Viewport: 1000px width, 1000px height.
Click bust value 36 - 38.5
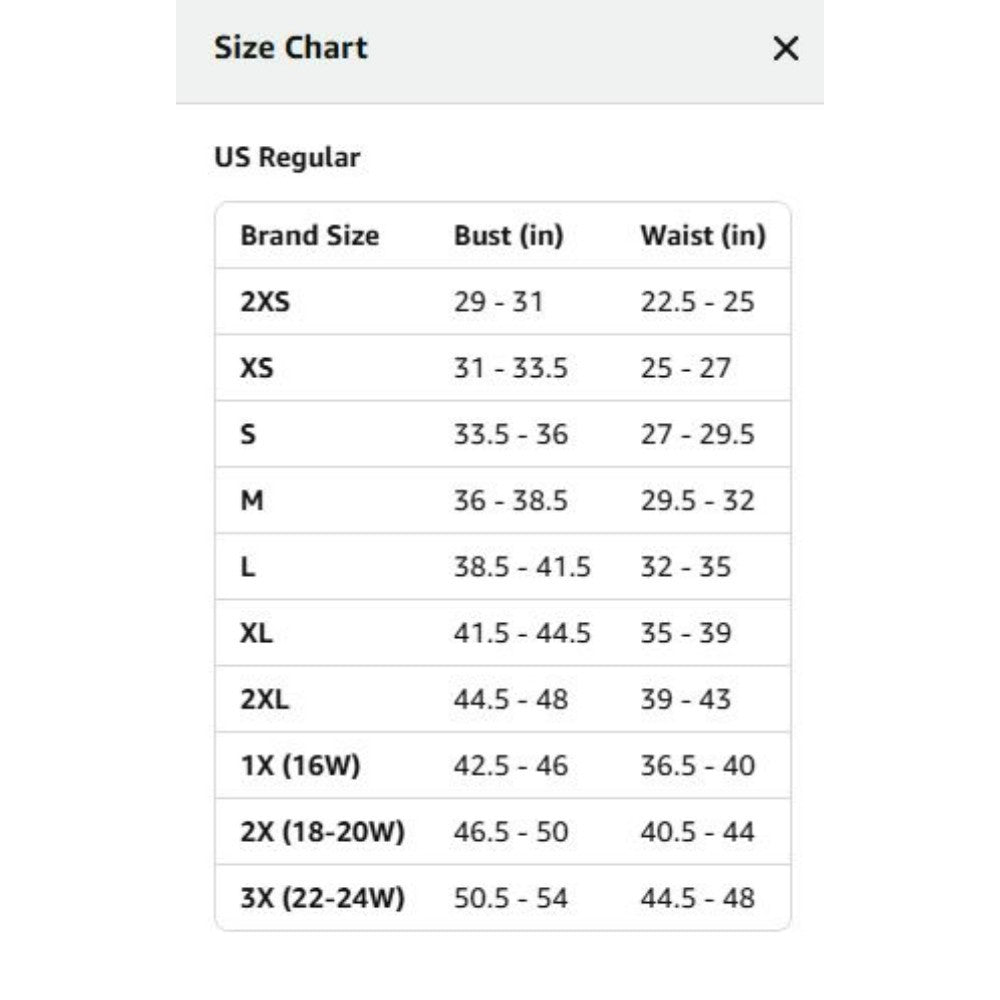511,501
